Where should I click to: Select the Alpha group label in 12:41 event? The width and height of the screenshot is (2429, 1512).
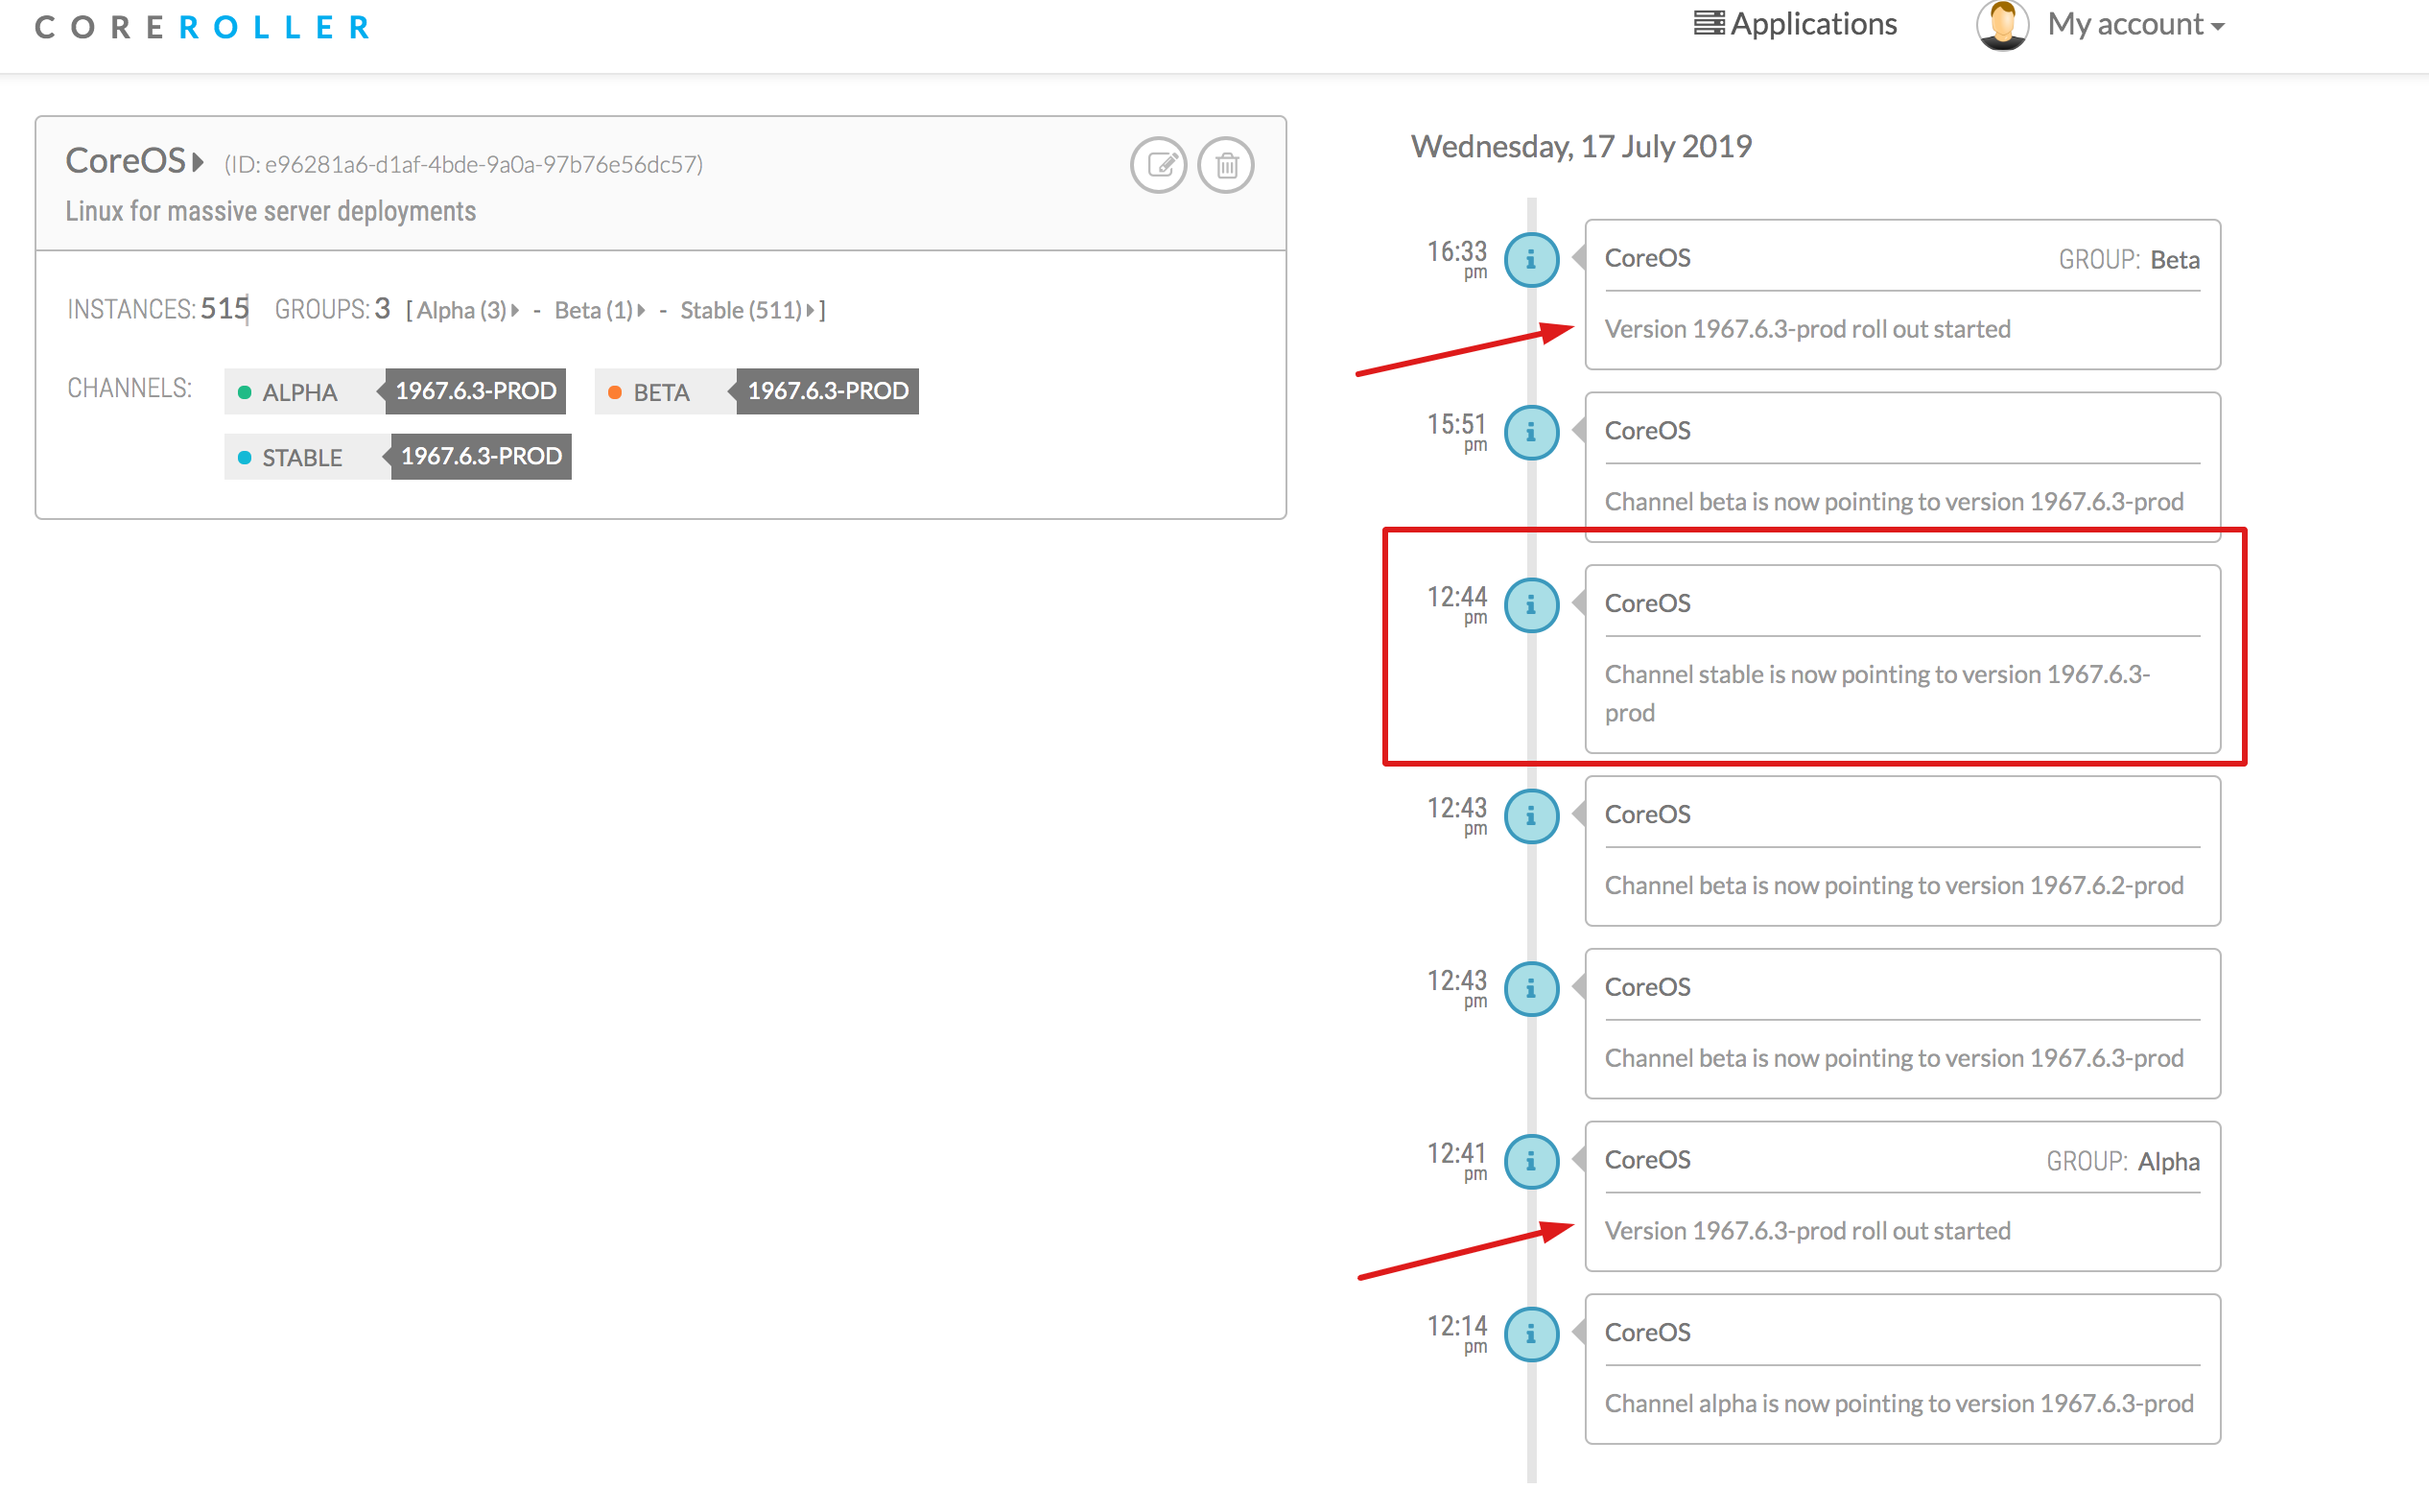pyautogui.click(x=2168, y=1162)
